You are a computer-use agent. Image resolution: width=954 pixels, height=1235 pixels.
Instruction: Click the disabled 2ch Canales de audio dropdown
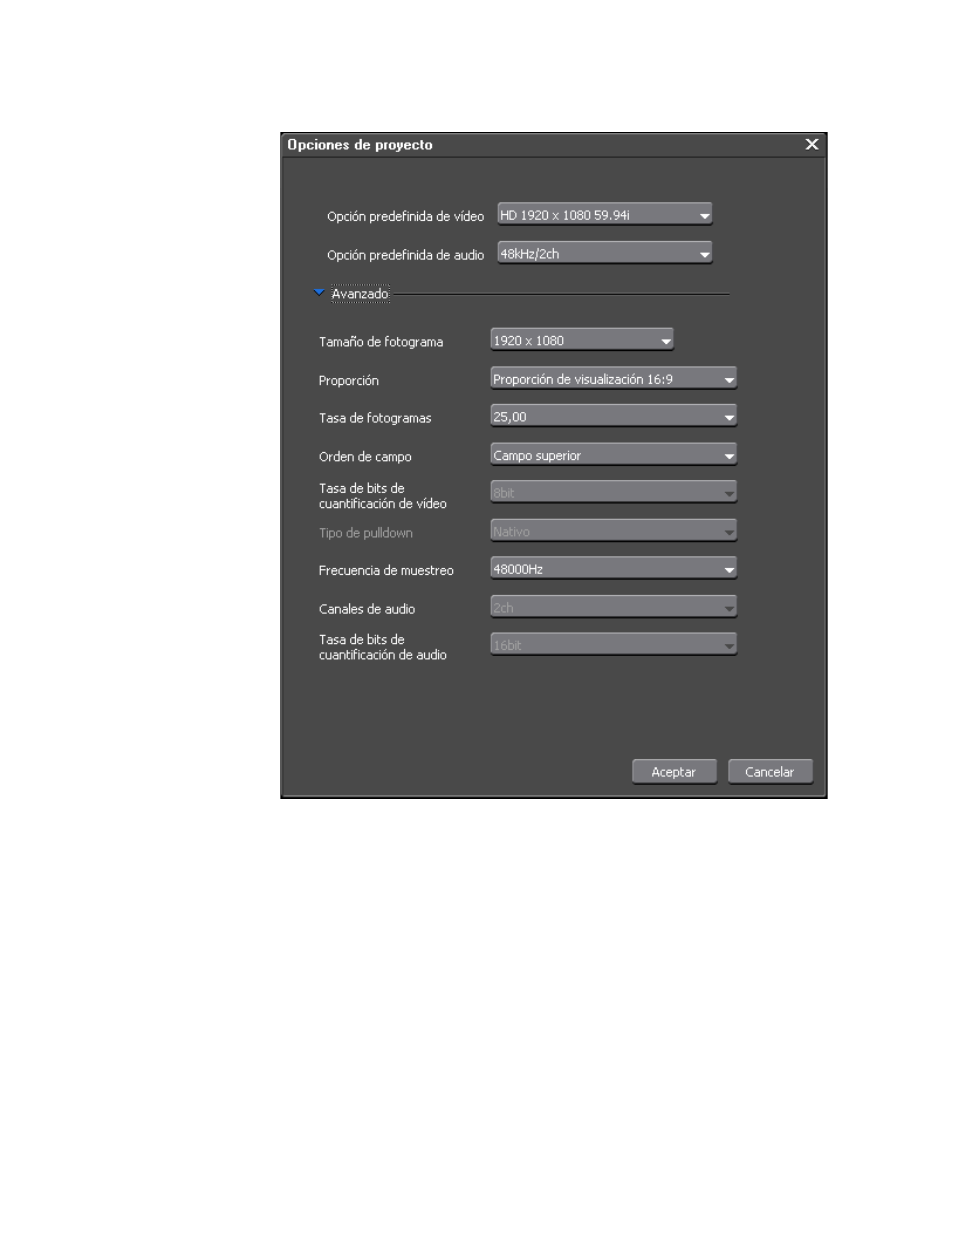(613, 607)
